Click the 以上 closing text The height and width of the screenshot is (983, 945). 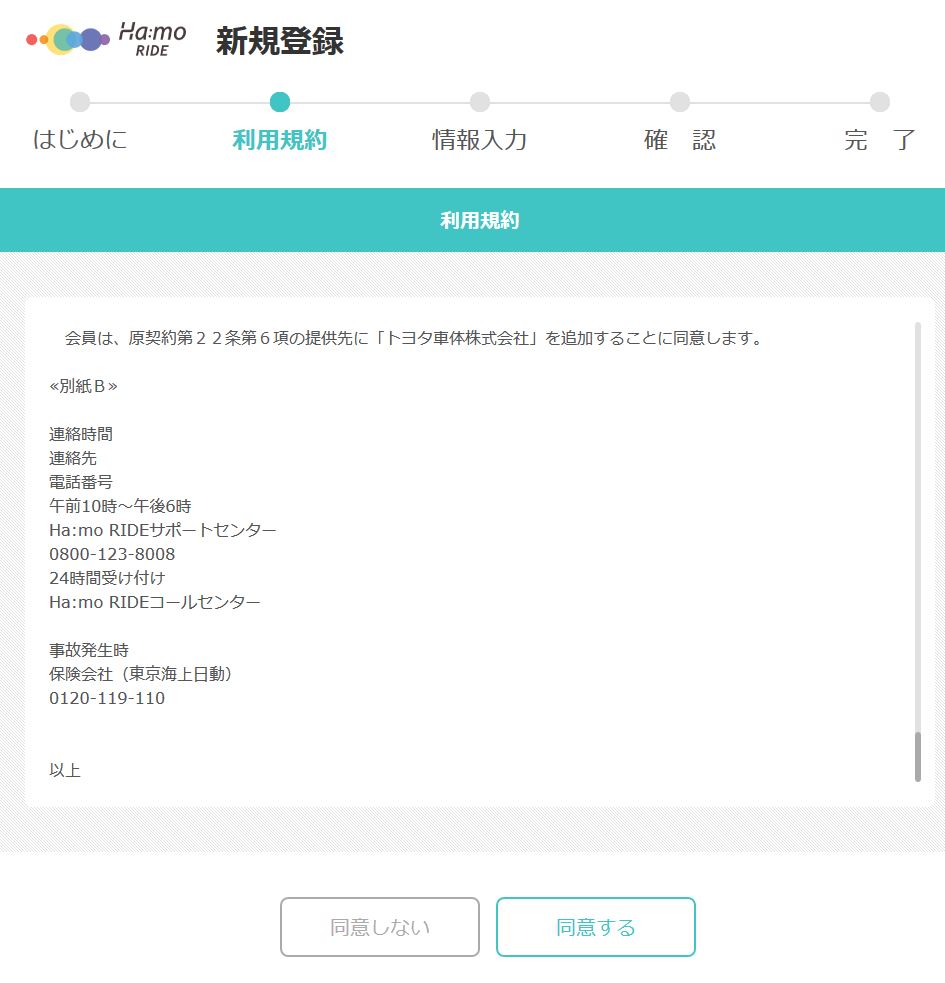[x=65, y=770]
